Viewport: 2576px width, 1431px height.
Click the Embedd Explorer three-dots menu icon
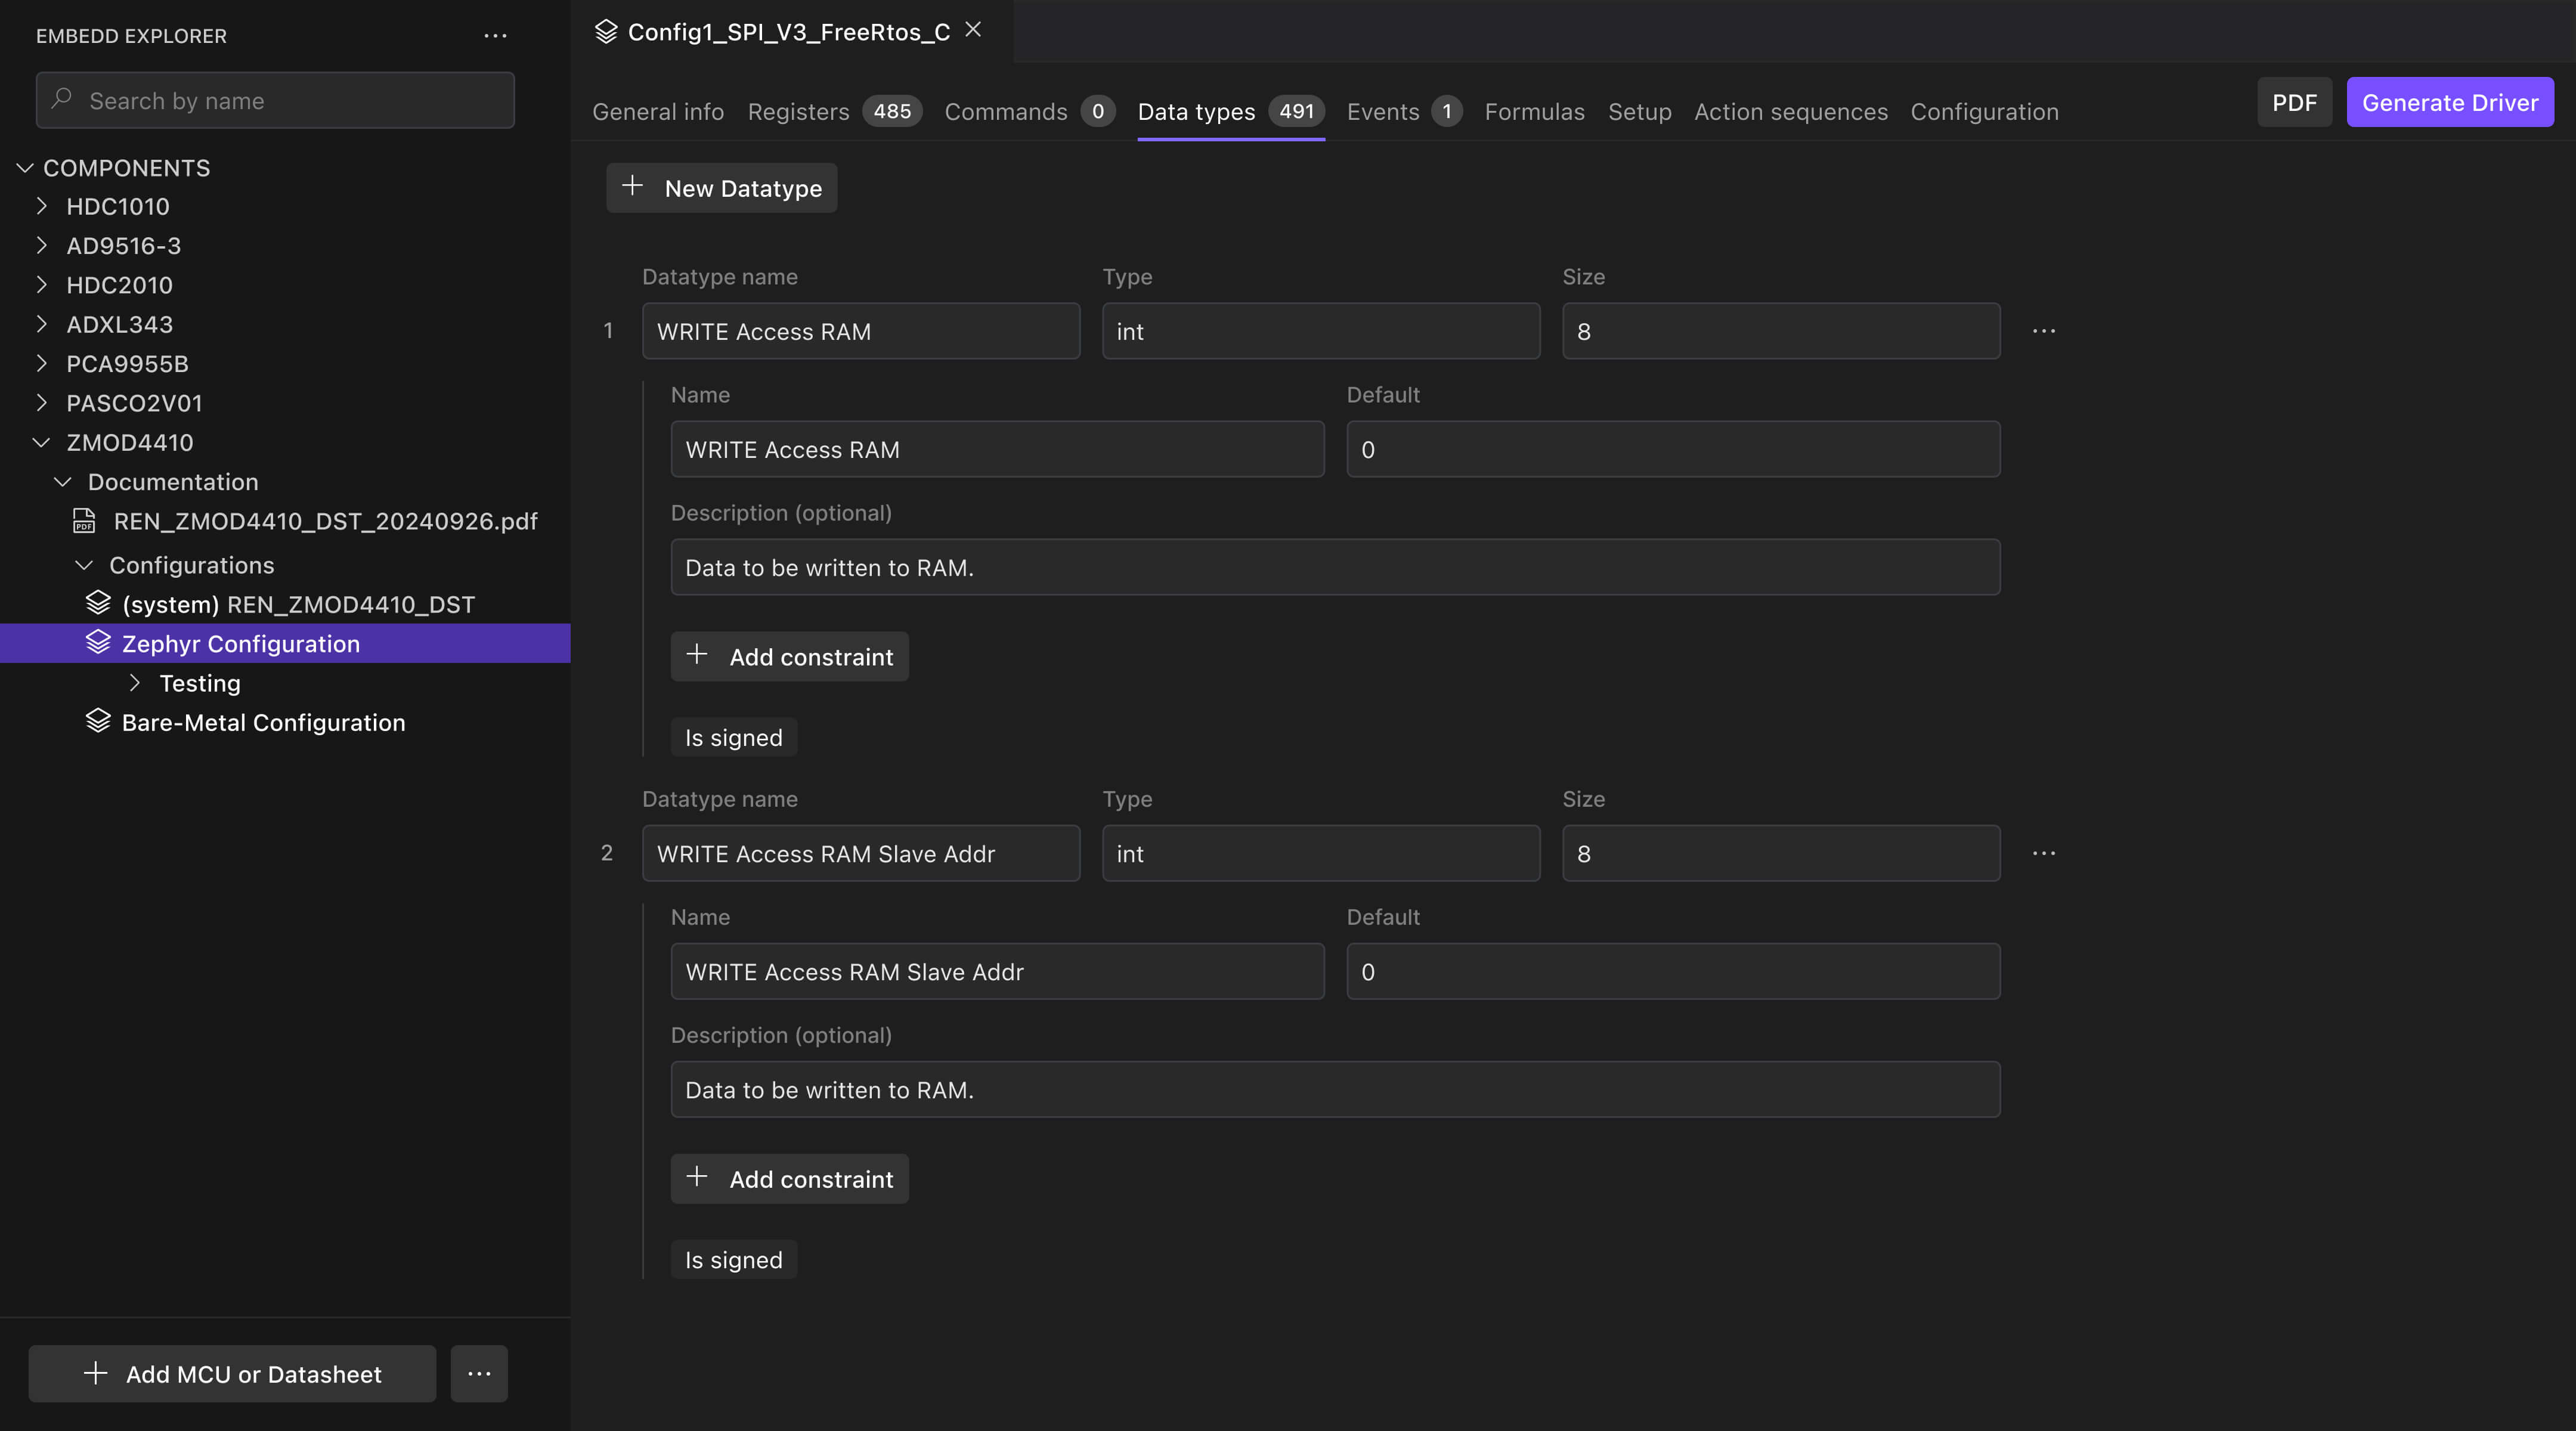tap(495, 36)
